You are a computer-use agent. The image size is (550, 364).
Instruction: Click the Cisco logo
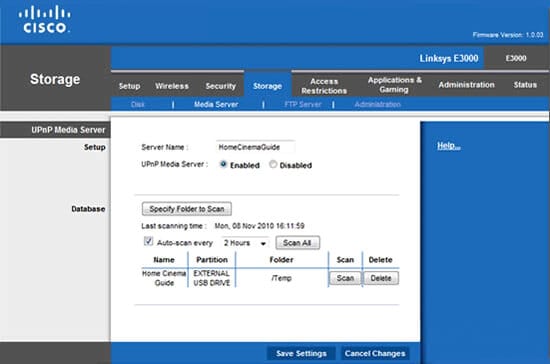45,20
